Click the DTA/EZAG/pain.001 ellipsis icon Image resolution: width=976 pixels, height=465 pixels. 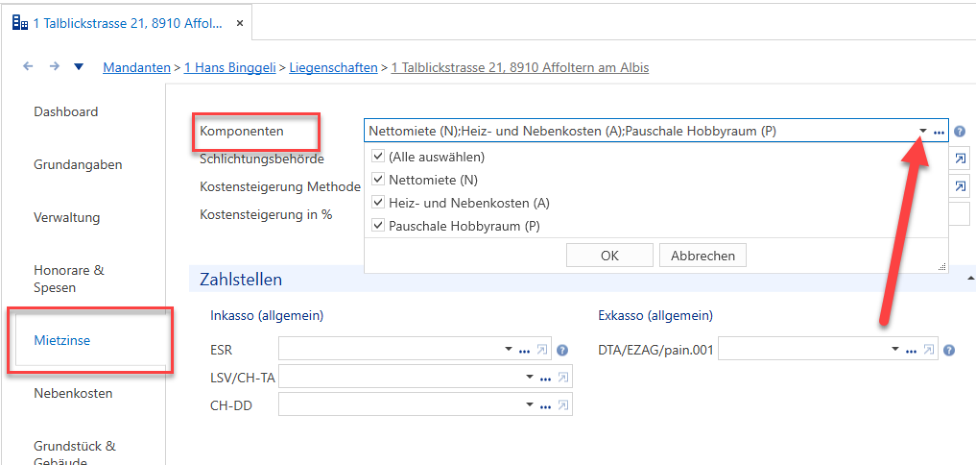pyautogui.click(x=911, y=350)
